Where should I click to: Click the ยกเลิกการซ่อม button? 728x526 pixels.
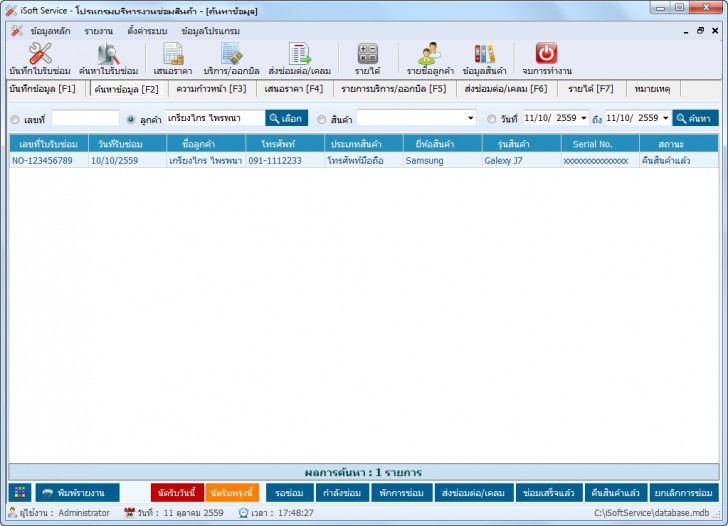tap(683, 493)
